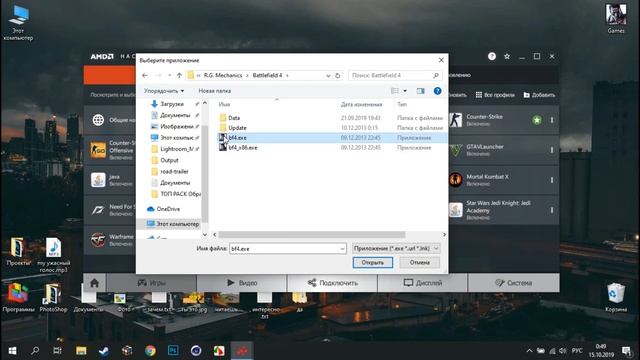Open File Explorer from taskbar

[x=81, y=350]
